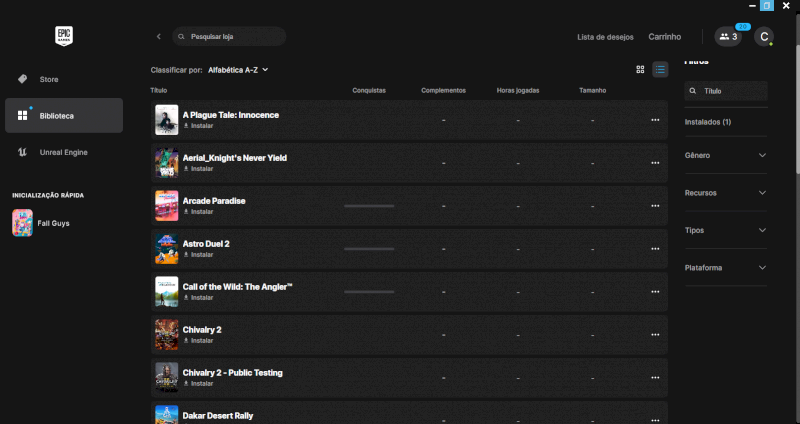Select the Chivalry 2 title text
Image resolution: width=800 pixels, height=424 pixels.
[x=202, y=330]
